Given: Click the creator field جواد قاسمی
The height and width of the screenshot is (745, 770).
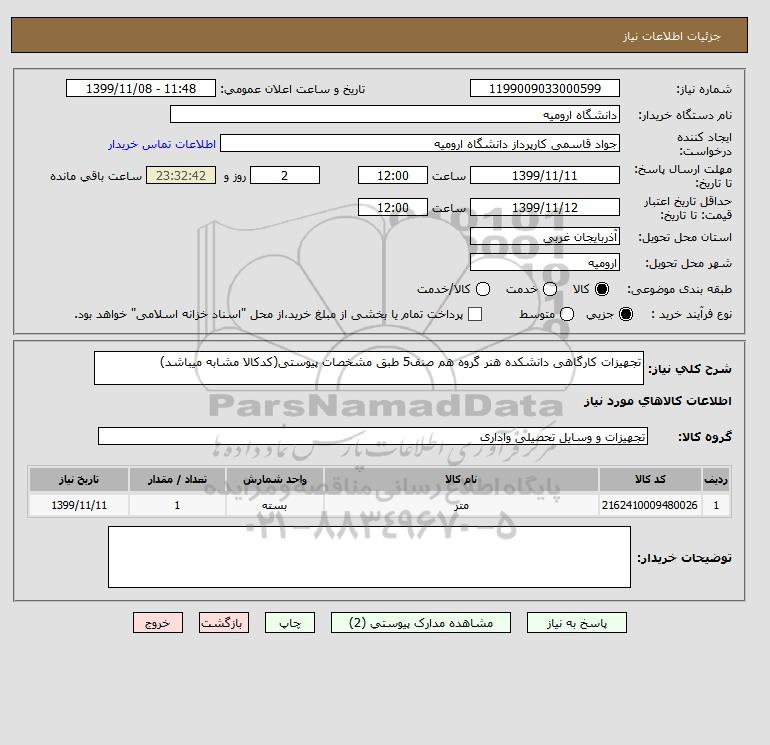Looking at the screenshot, I should (x=420, y=143).
